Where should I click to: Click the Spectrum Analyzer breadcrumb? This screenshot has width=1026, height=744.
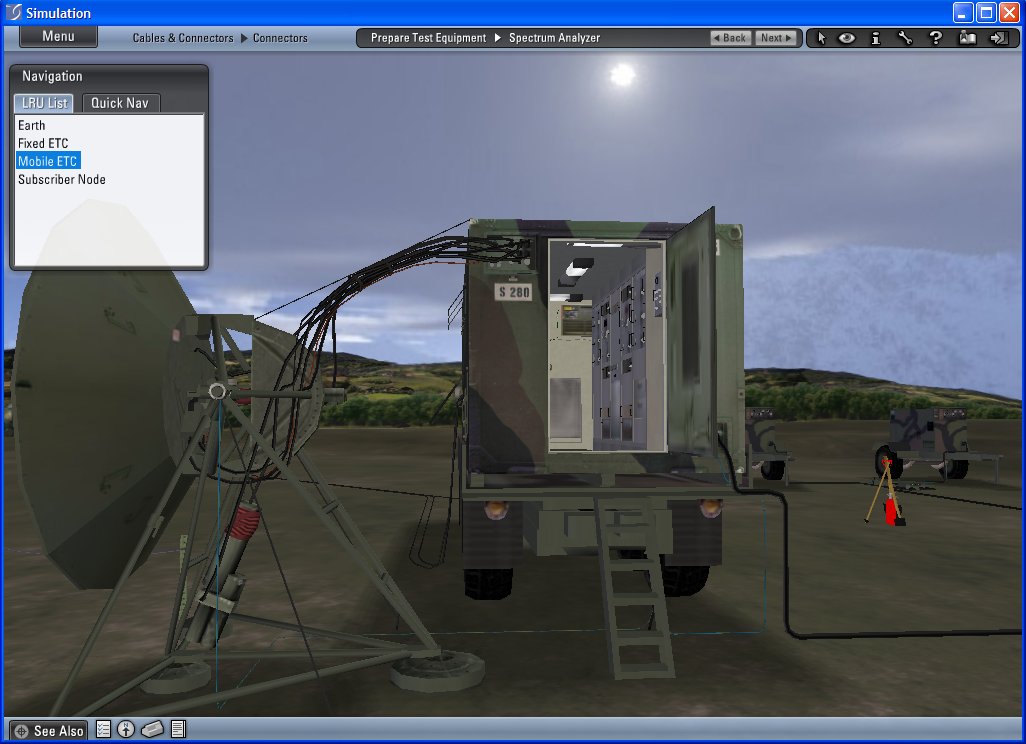tap(554, 38)
